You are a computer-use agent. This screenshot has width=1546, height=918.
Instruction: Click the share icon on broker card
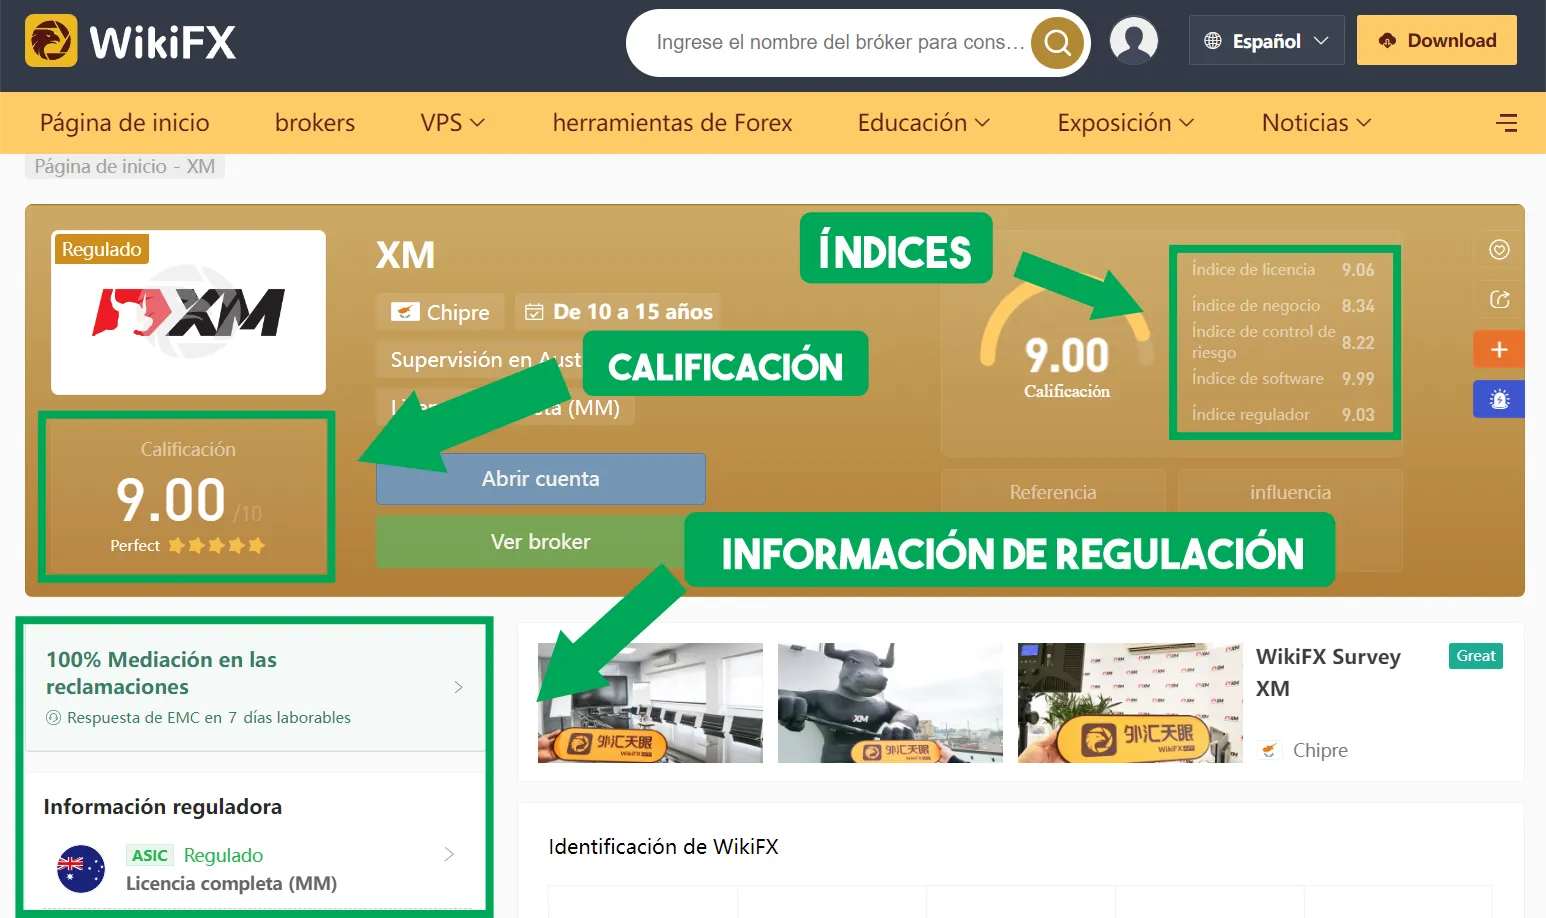(1499, 299)
